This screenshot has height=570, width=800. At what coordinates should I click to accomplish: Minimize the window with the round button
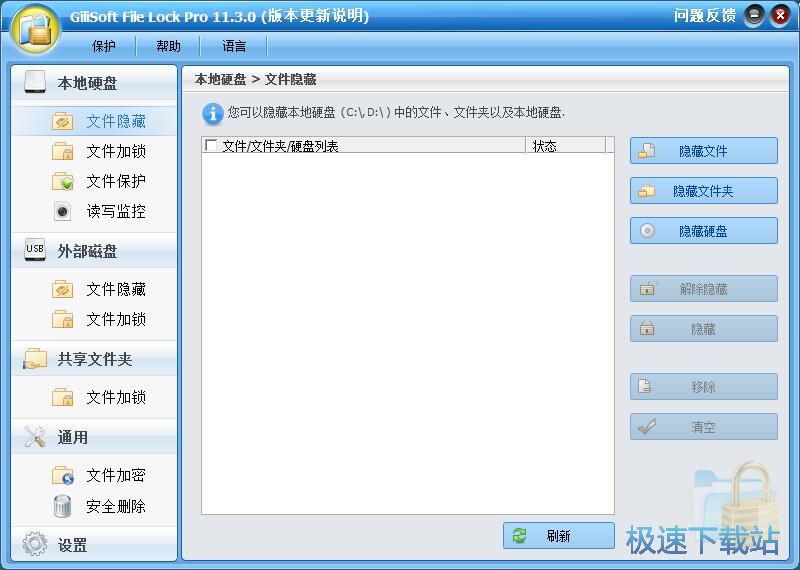754,16
